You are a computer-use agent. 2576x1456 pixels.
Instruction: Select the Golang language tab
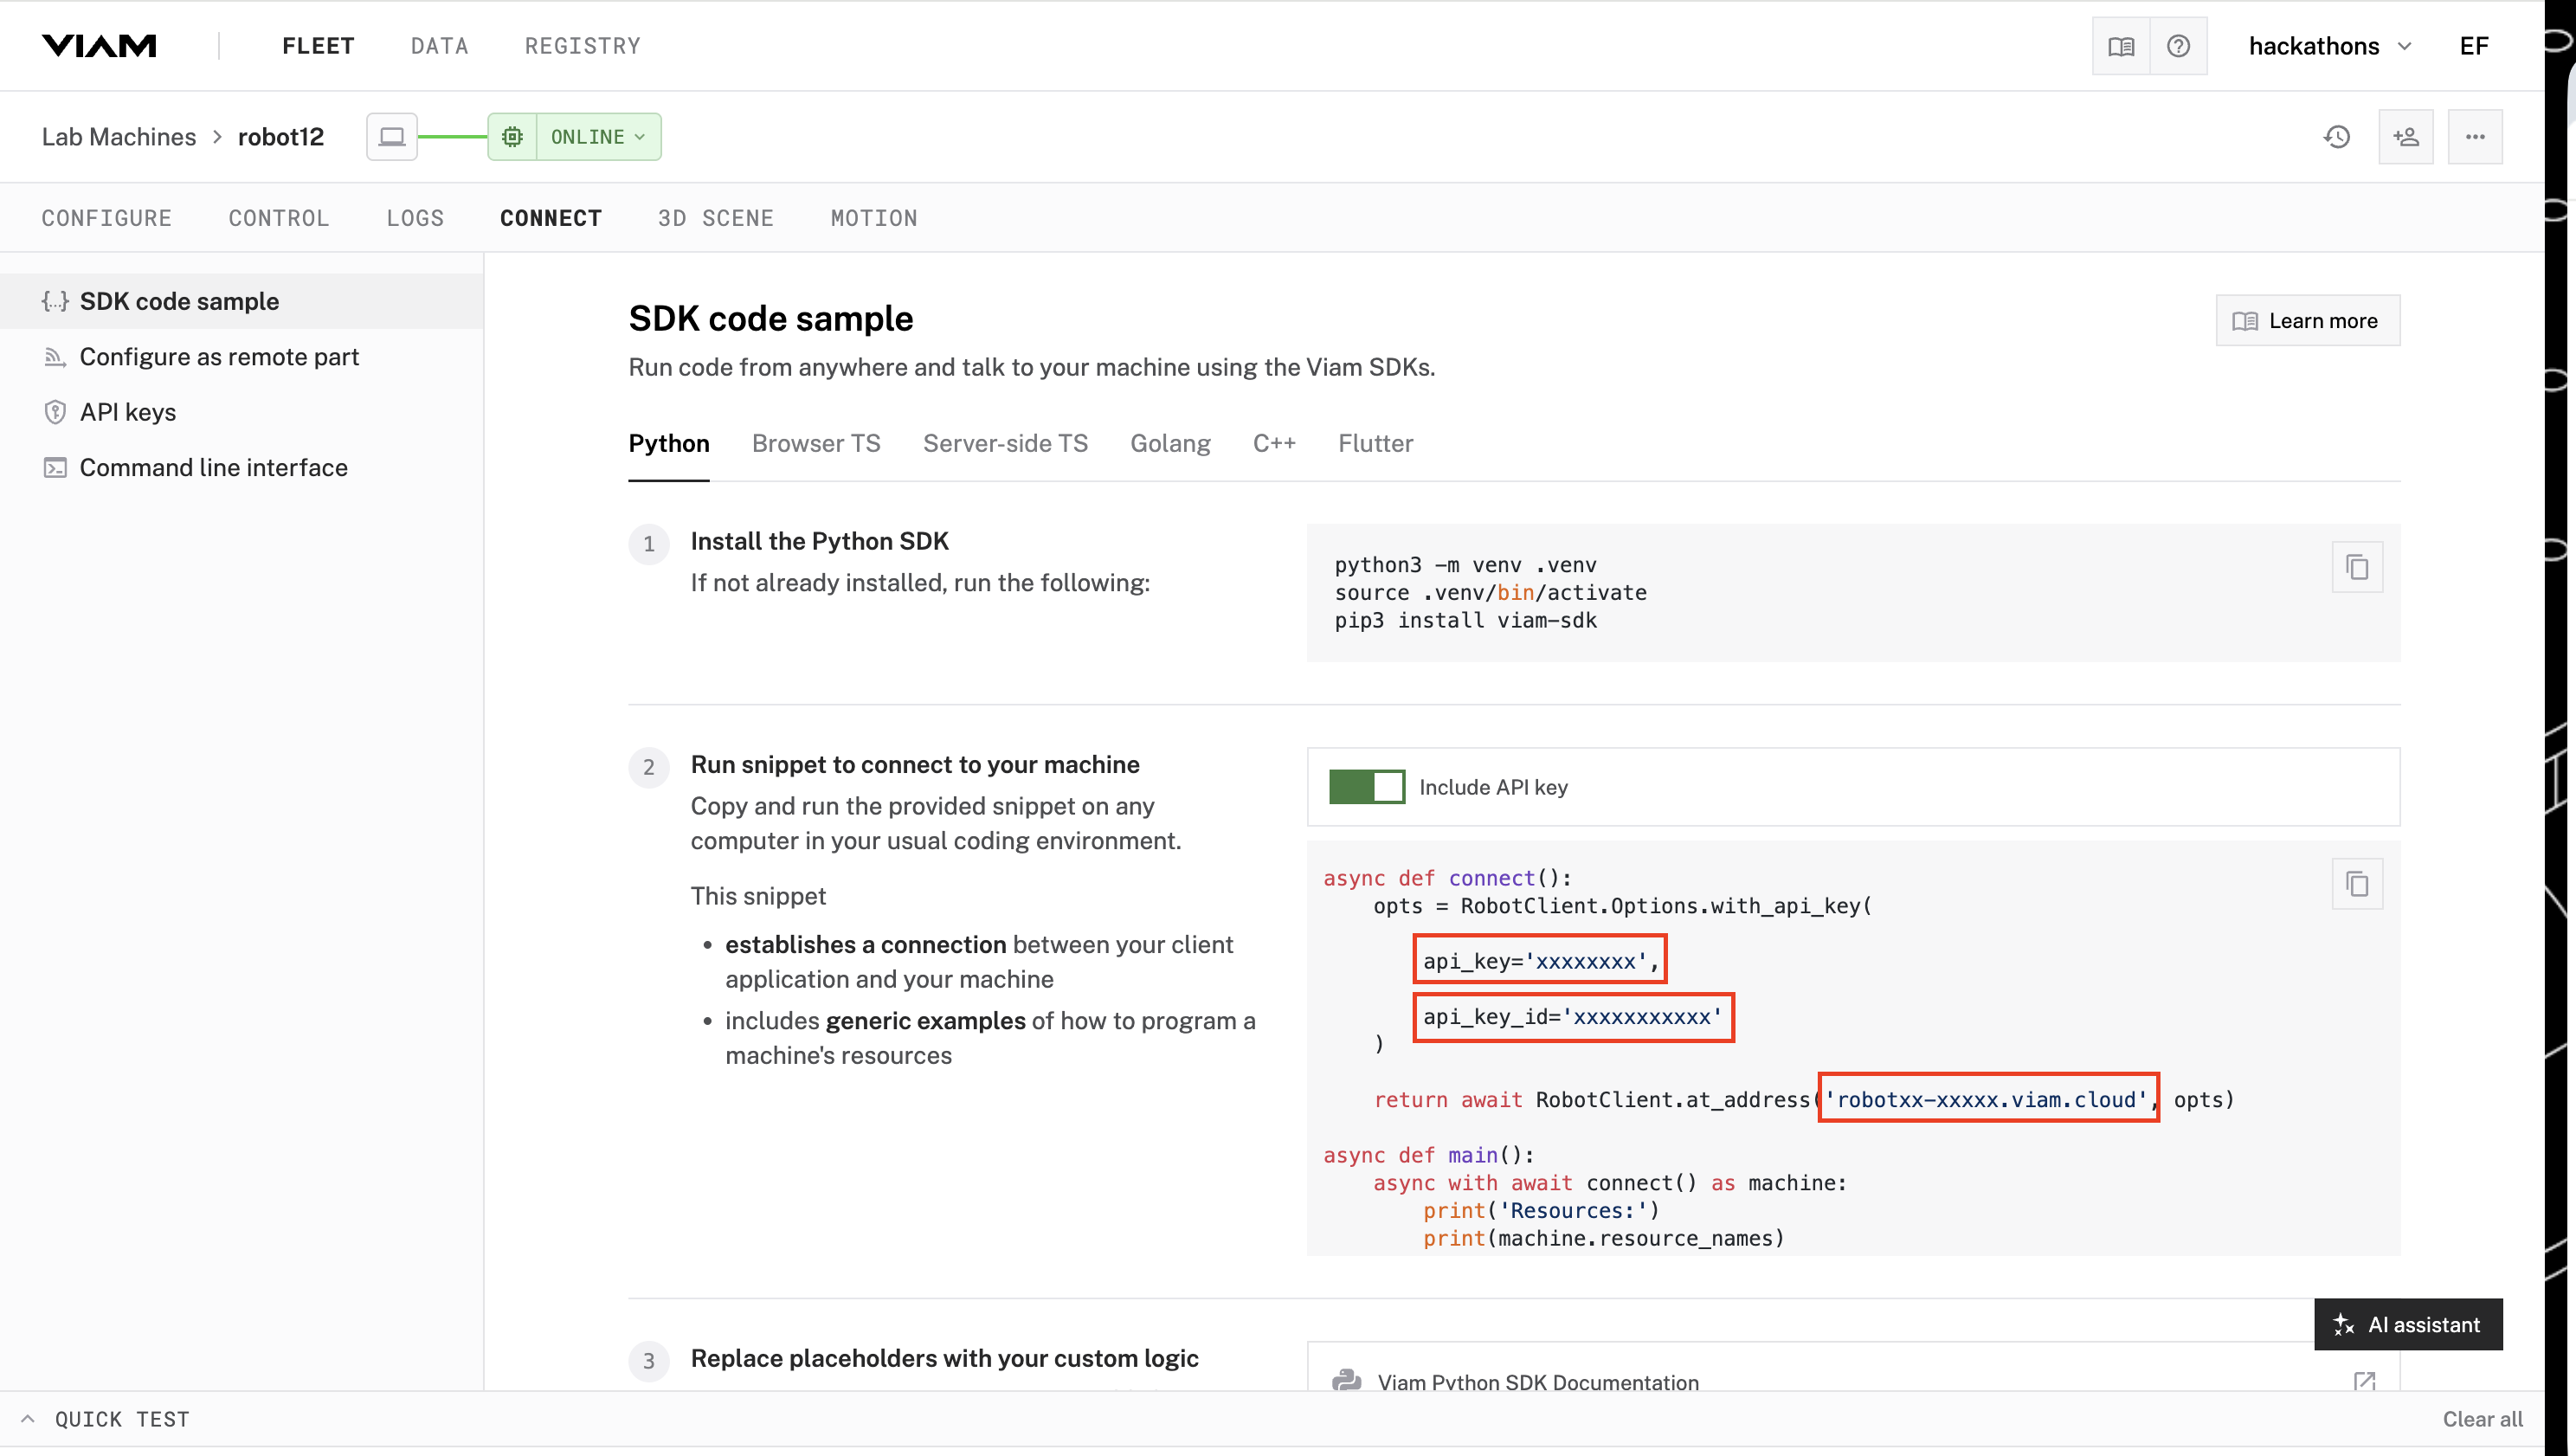pos(1170,443)
